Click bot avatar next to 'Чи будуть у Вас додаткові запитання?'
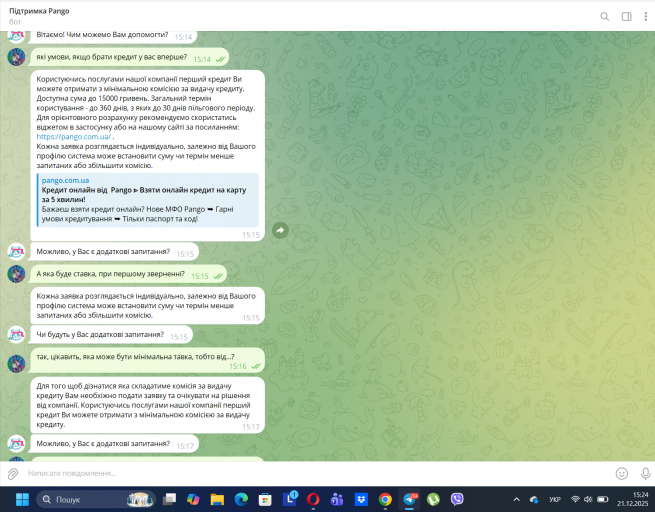The width and height of the screenshot is (655, 512). coord(17,335)
